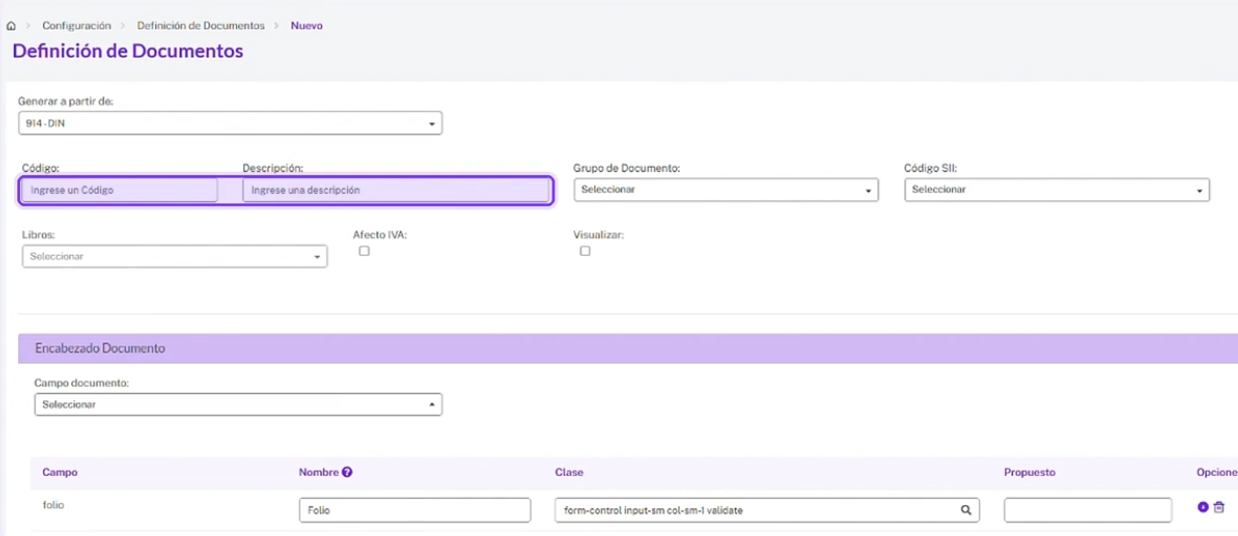
Task: Navigate to Configuración breadcrumb
Action: pyautogui.click(x=76, y=25)
